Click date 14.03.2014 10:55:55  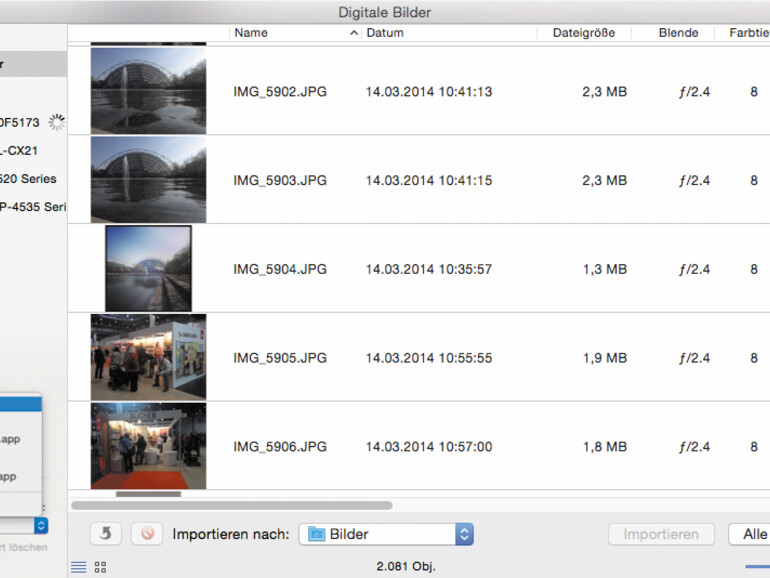click(429, 358)
